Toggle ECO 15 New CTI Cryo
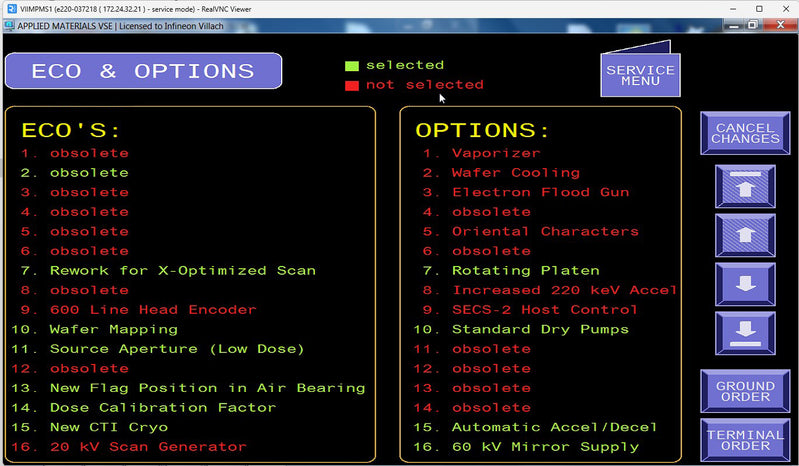The image size is (799, 466). click(89, 427)
